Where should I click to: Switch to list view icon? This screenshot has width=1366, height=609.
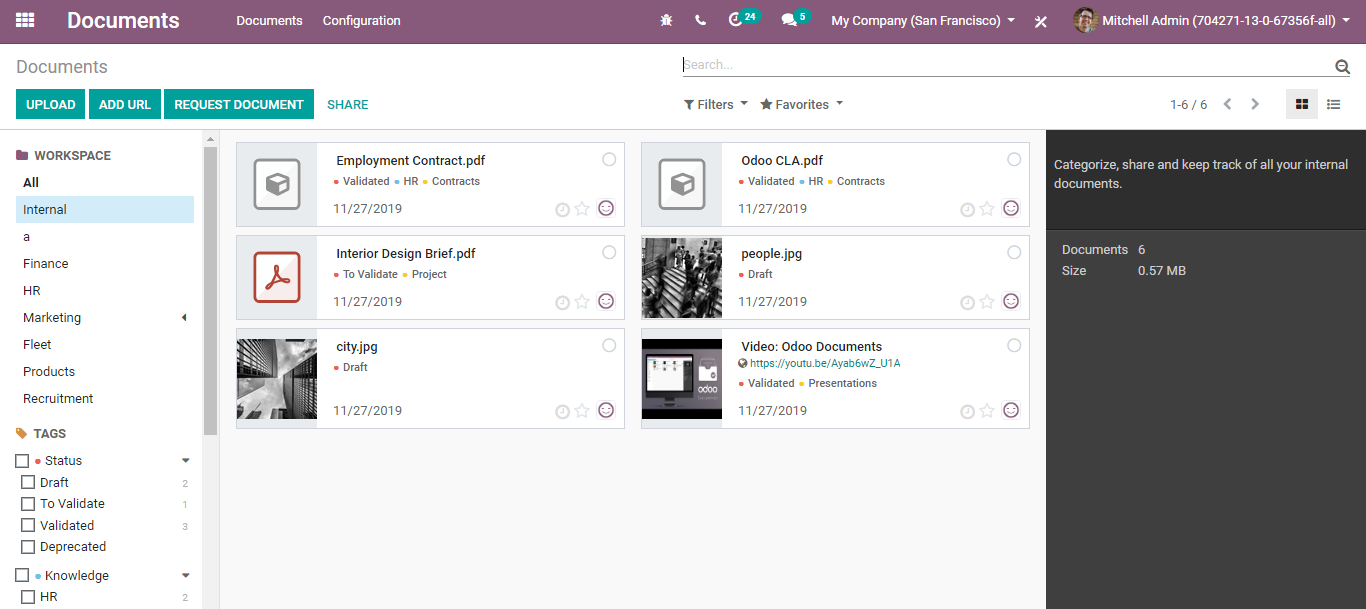point(1334,104)
